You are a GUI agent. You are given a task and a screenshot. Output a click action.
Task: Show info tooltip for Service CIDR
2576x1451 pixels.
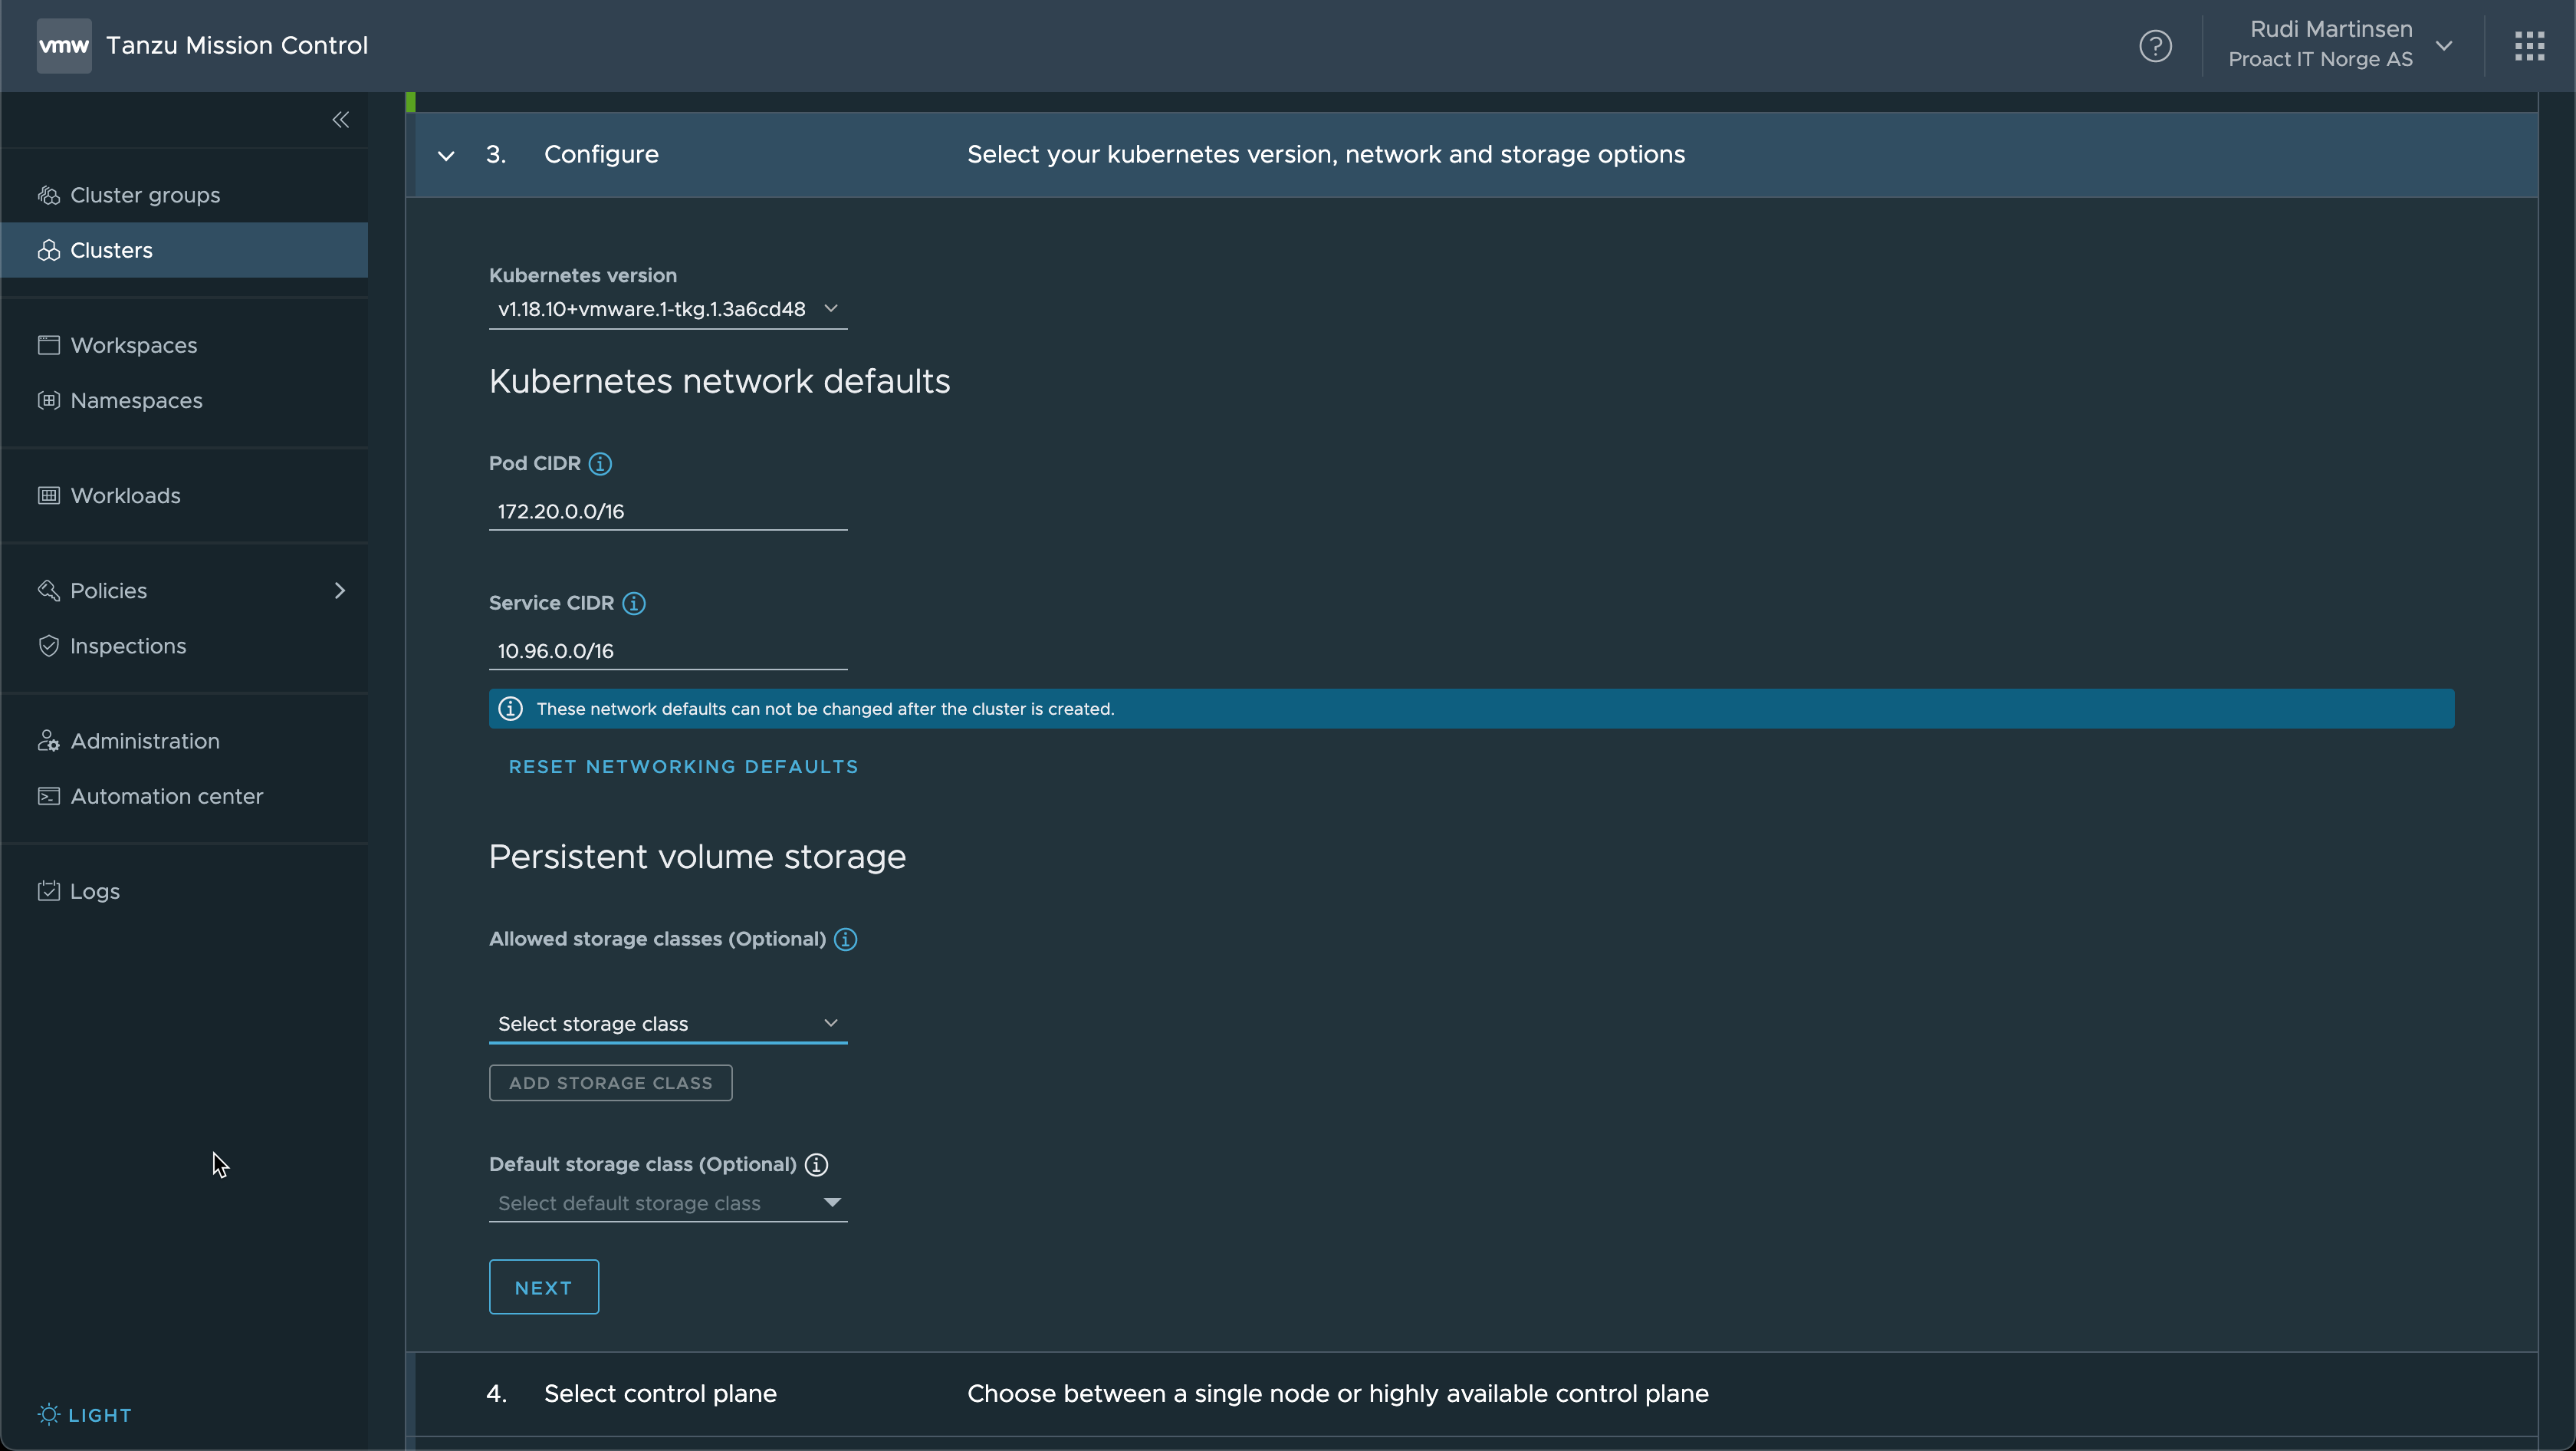point(634,603)
